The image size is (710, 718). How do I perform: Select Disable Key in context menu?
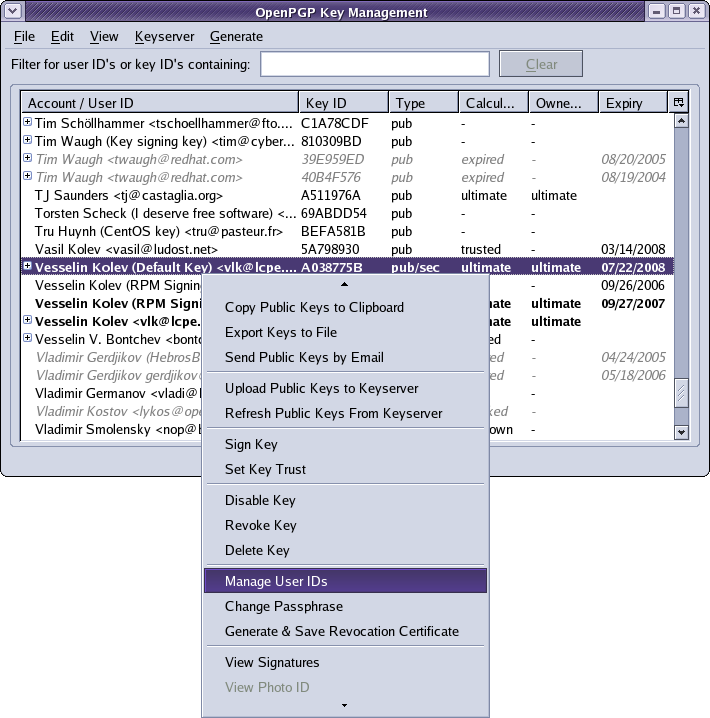345,500
